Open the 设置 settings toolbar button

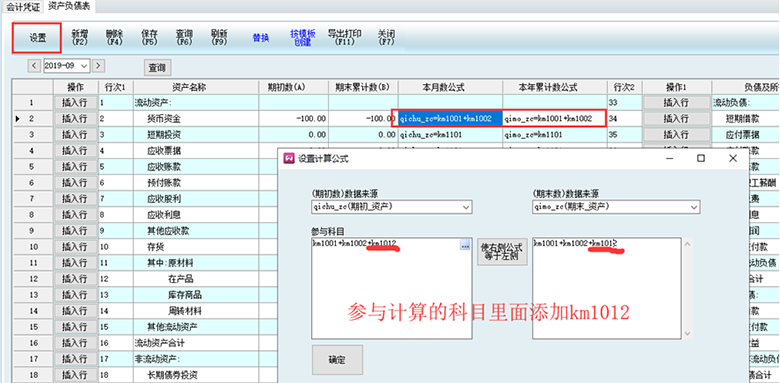coord(37,38)
